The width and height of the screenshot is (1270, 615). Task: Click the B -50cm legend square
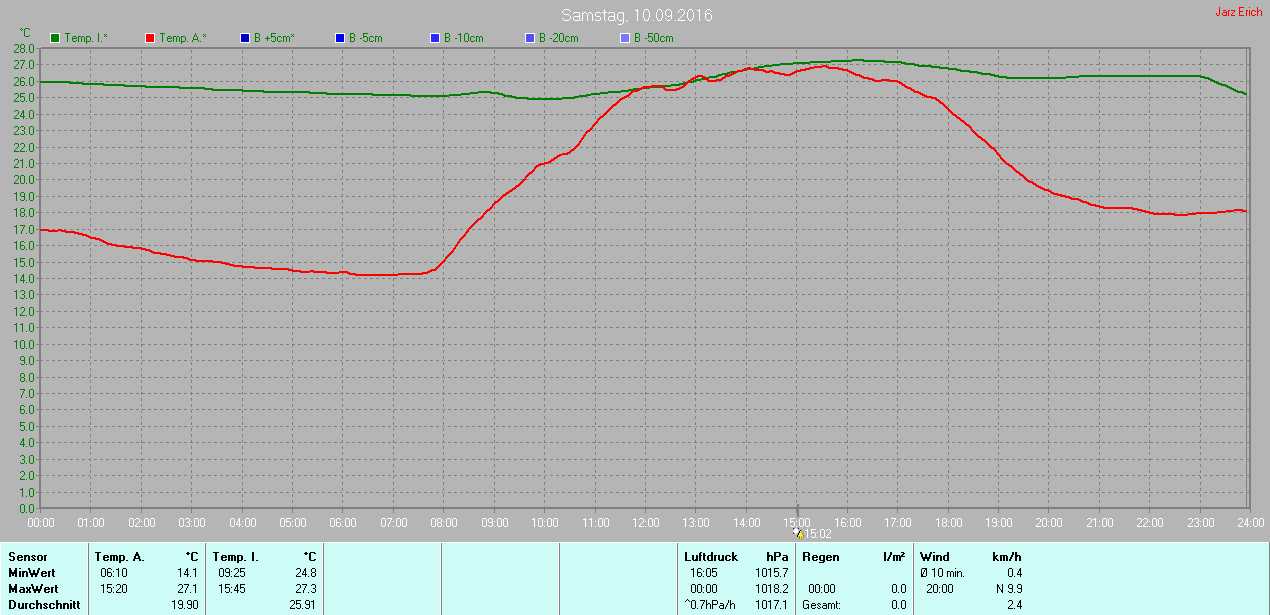point(625,38)
